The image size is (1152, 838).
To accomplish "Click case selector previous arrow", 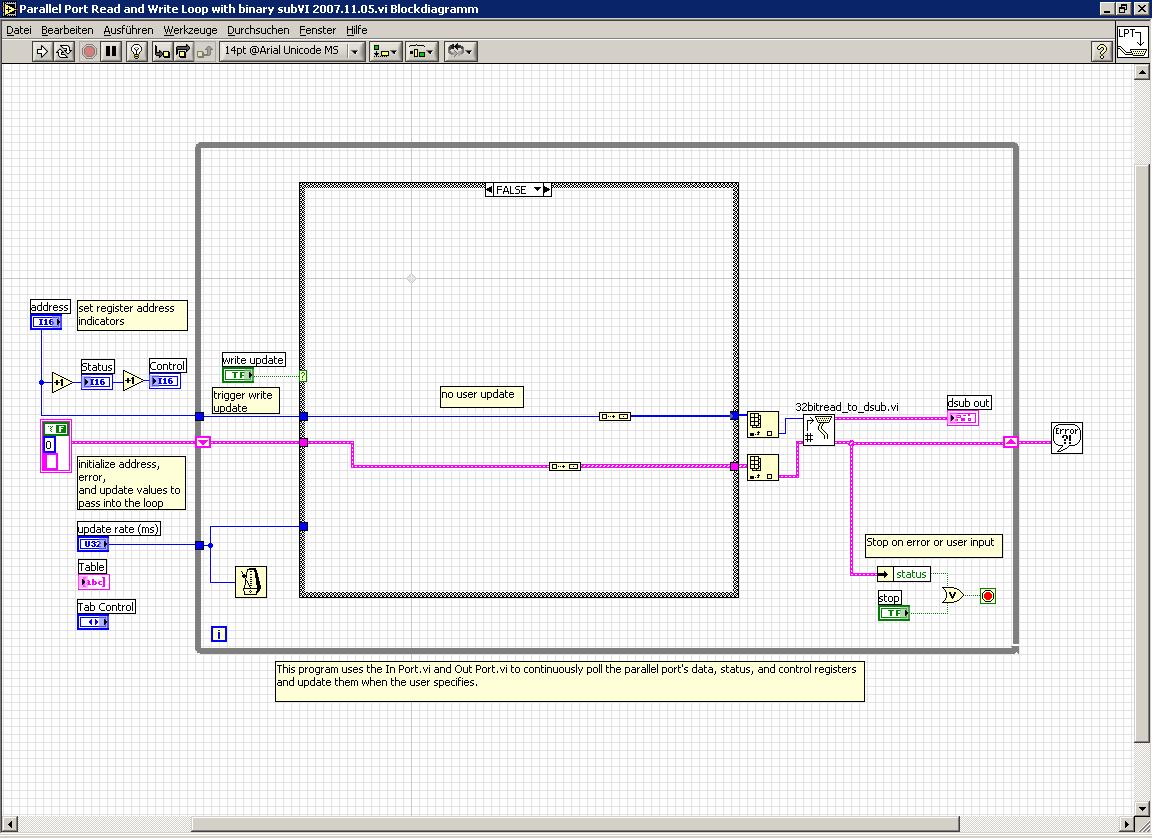I will pyautogui.click(x=489, y=189).
